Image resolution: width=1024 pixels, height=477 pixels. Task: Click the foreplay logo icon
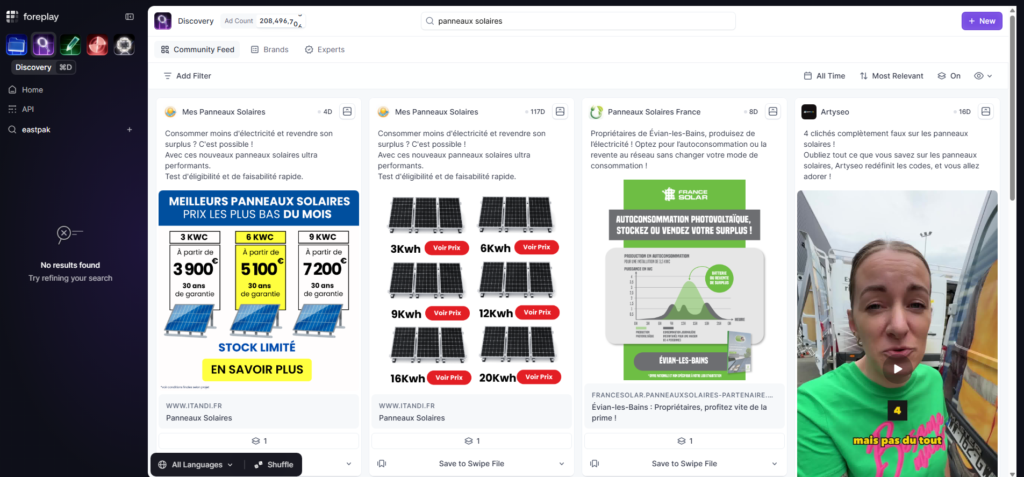[12, 16]
